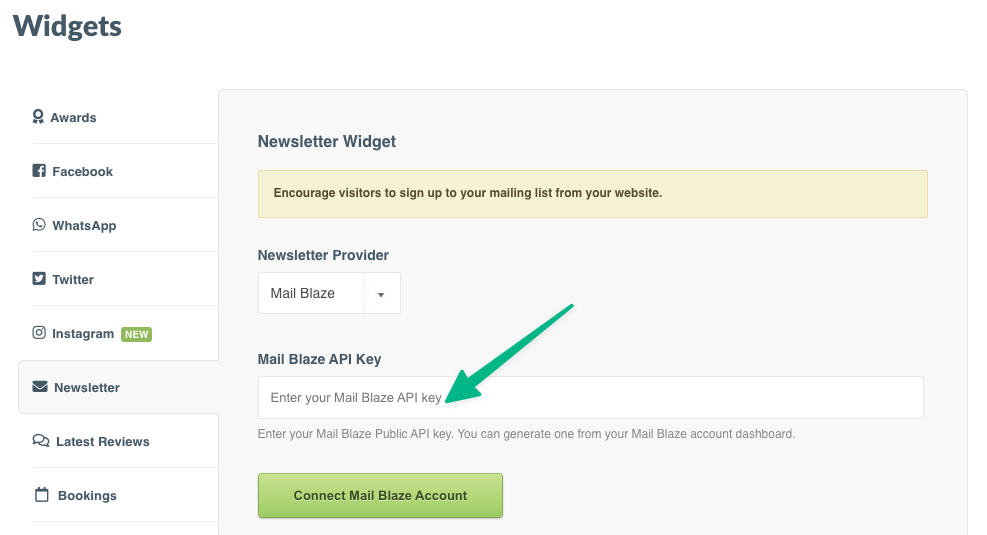Click the Latest Reviews speech bubbles icon
987x535 pixels.
[x=41, y=441]
